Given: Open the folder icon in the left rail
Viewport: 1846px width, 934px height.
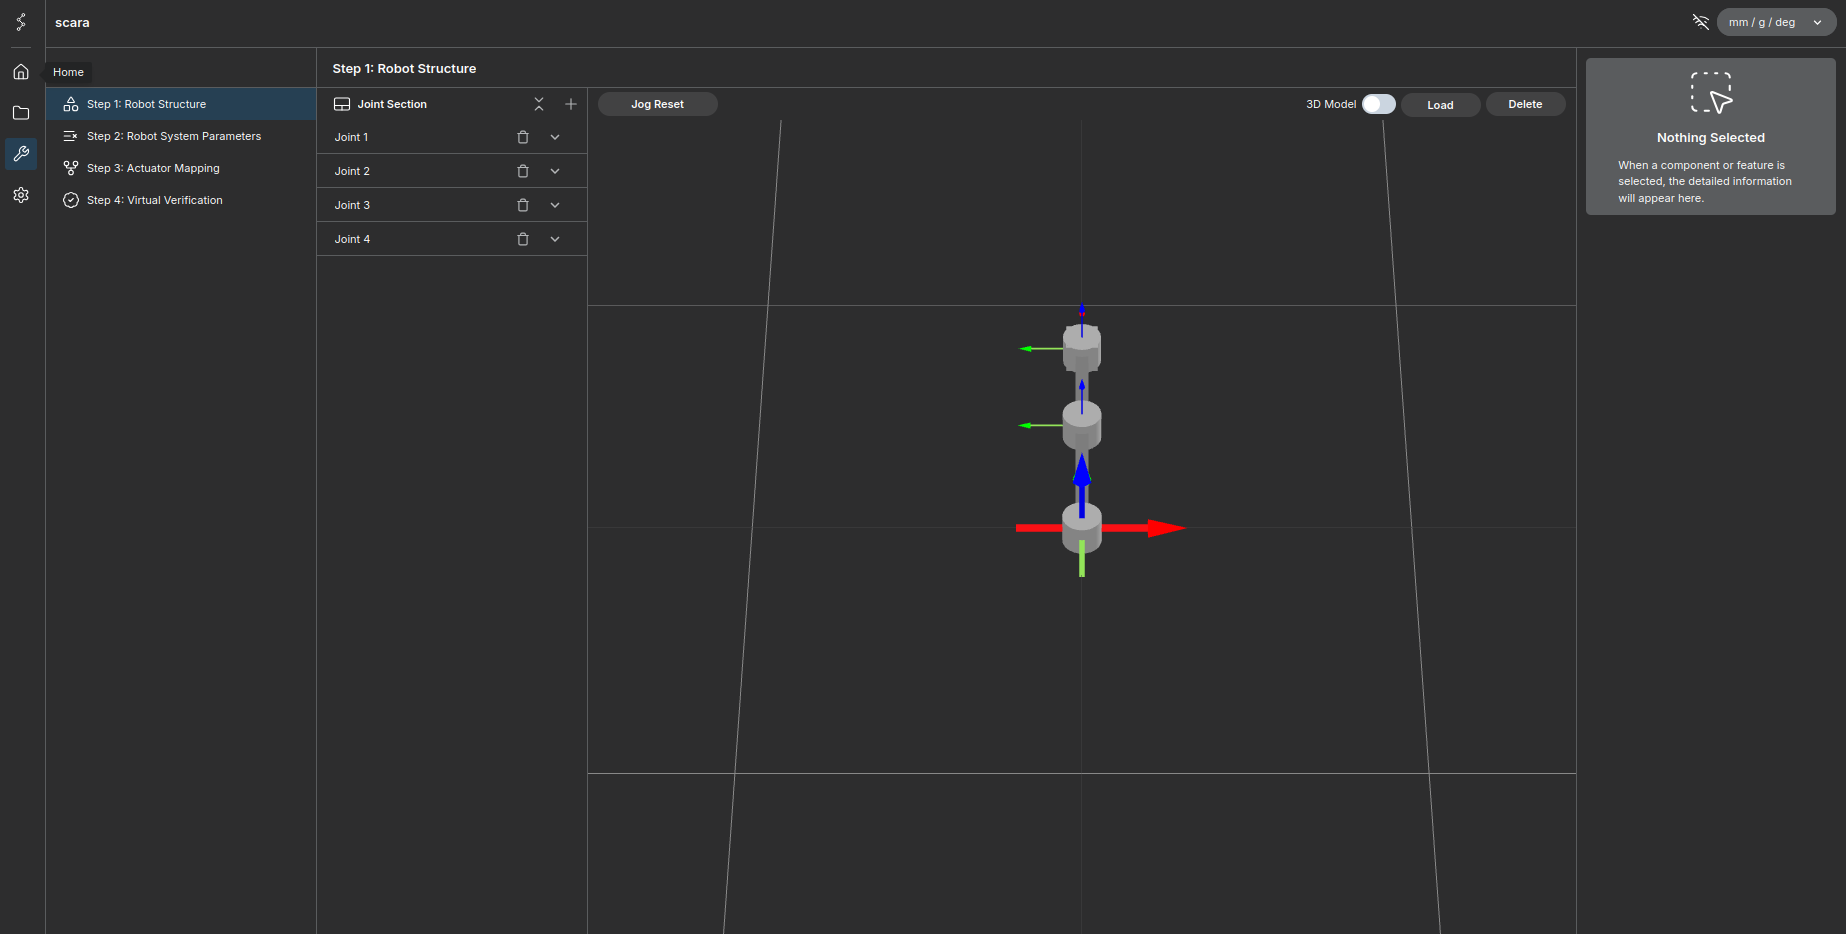Looking at the screenshot, I should [x=21, y=113].
